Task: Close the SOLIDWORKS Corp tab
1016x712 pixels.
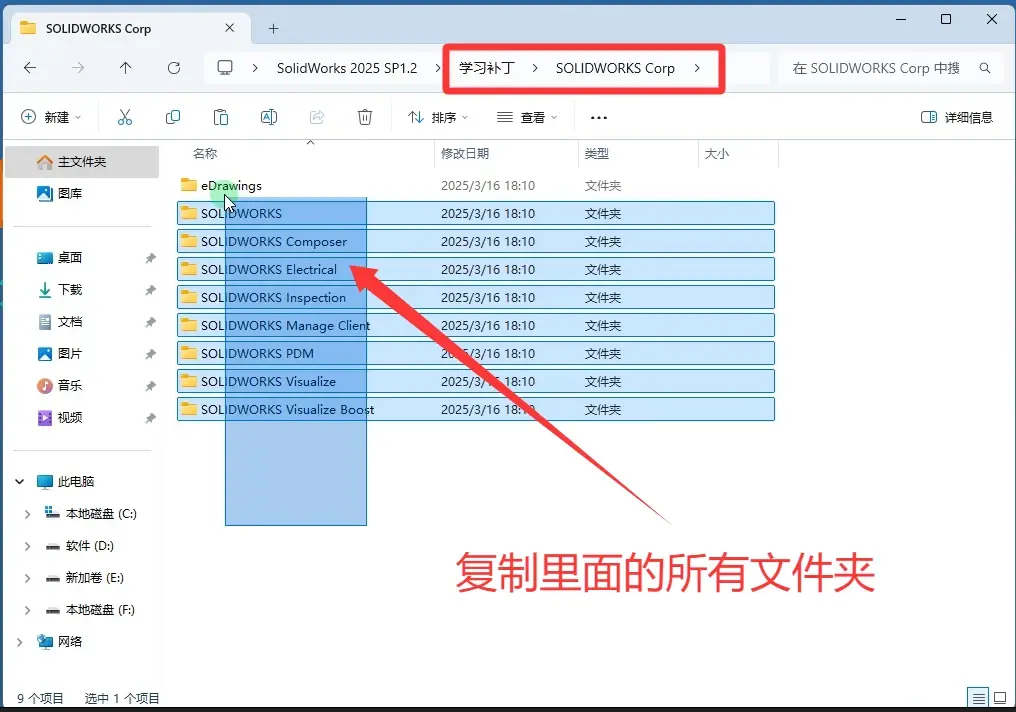Action: (x=229, y=28)
